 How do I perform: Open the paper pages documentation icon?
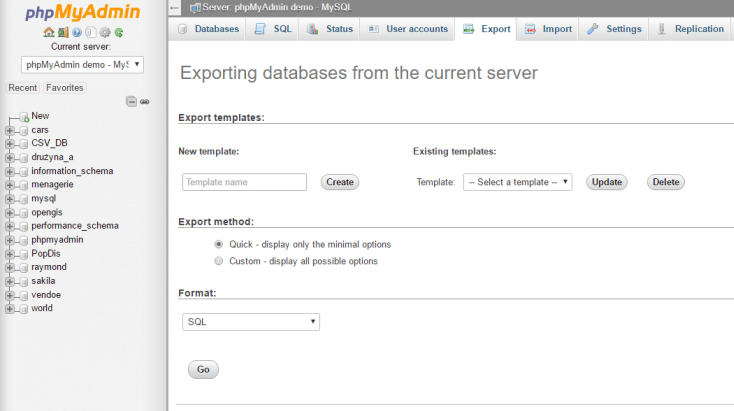point(91,32)
